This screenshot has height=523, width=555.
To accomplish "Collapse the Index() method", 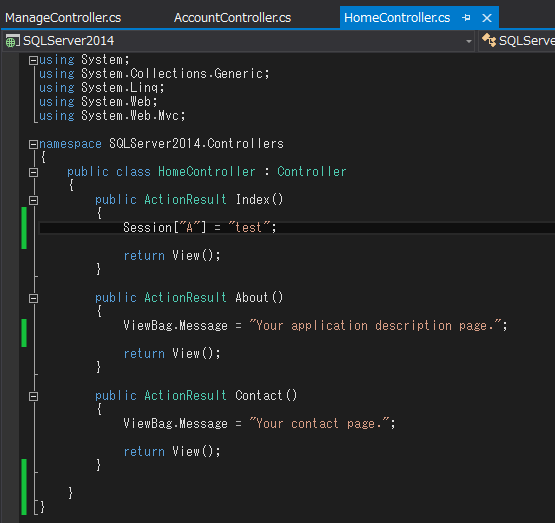I will [33, 200].
